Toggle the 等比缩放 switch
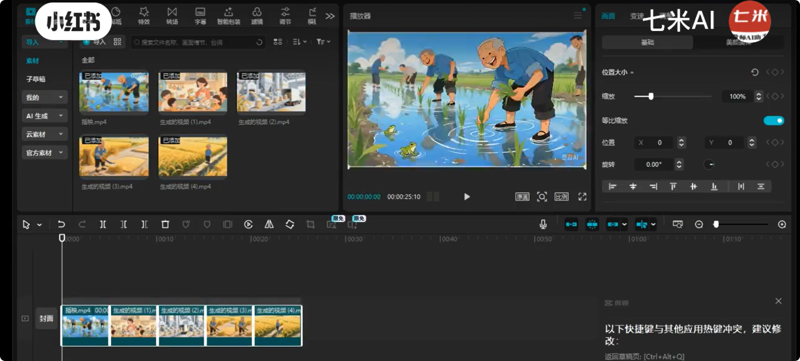Image resolution: width=800 pixels, height=361 pixels. [x=773, y=120]
